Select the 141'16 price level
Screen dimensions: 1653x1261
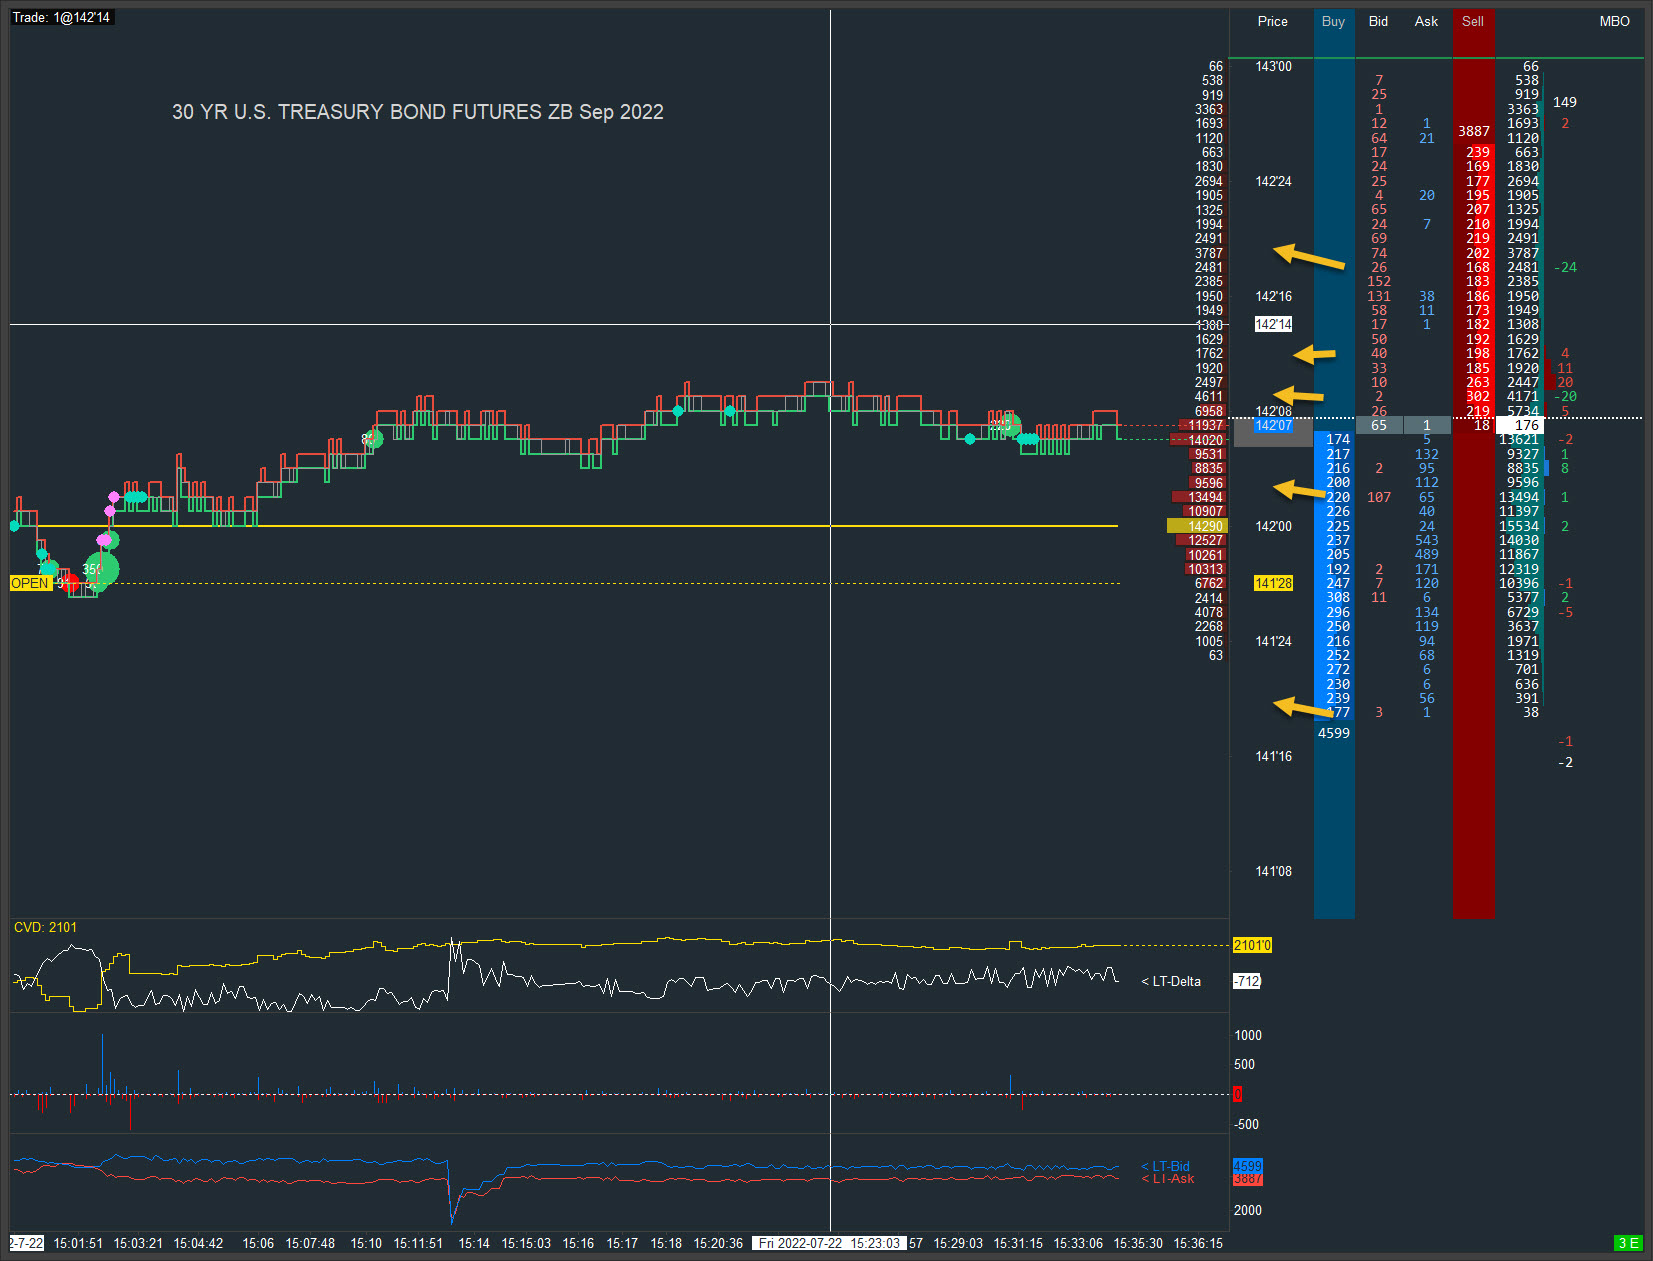tap(1273, 756)
